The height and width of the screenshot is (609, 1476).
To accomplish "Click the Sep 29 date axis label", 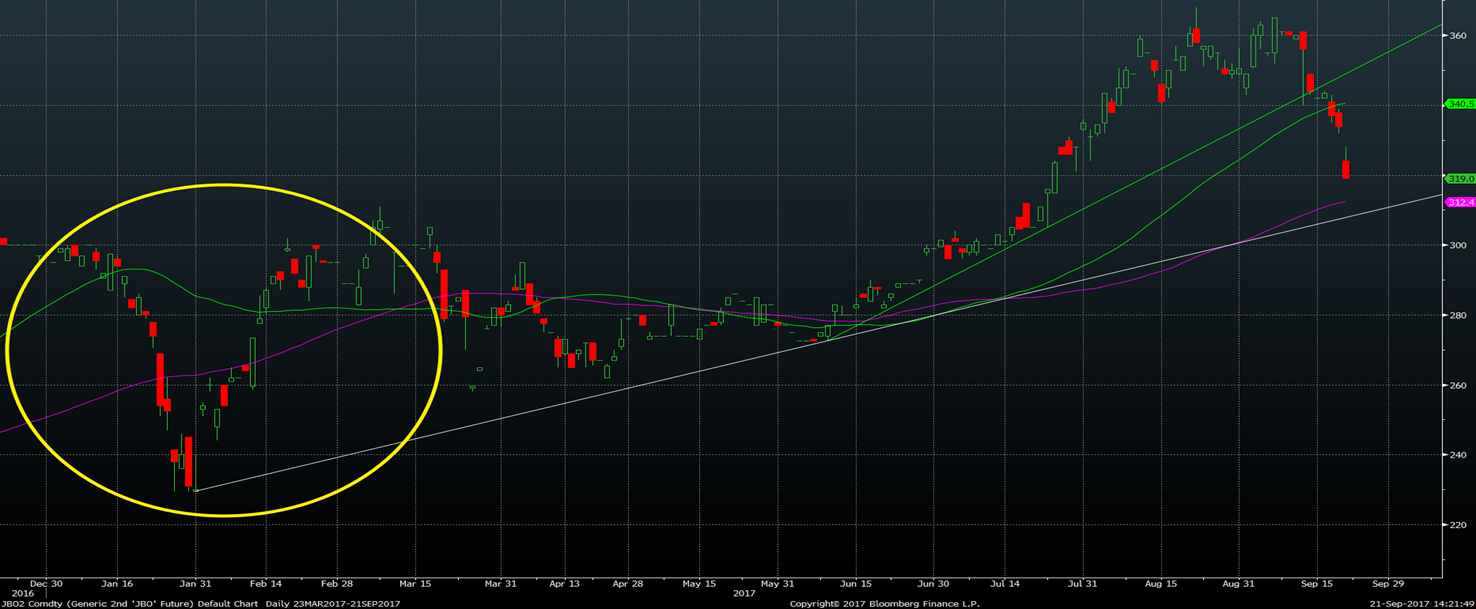I will [1388, 583].
